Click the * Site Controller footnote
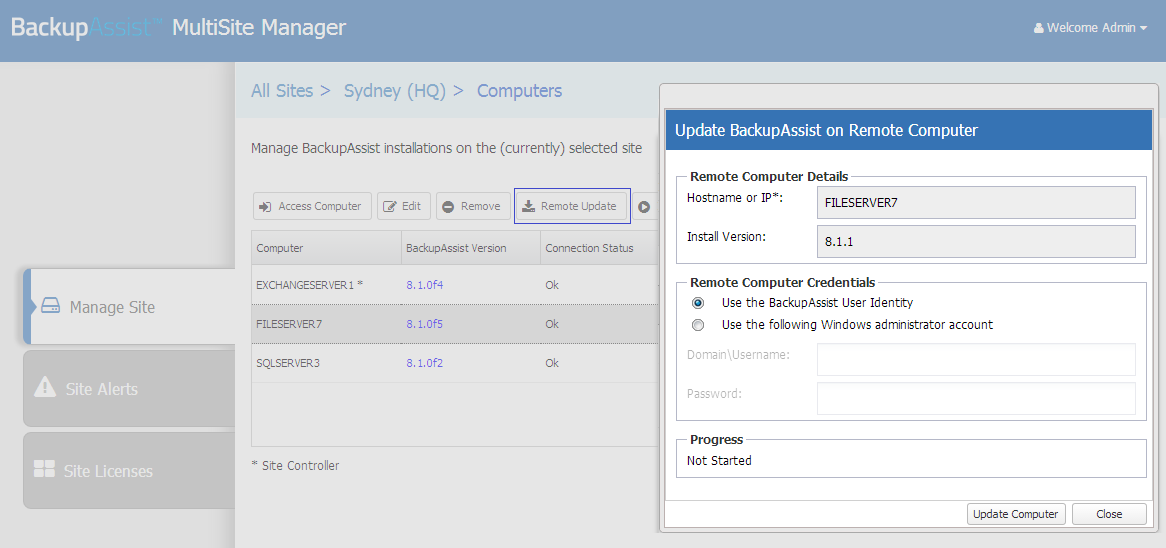The image size is (1166, 548). (295, 466)
